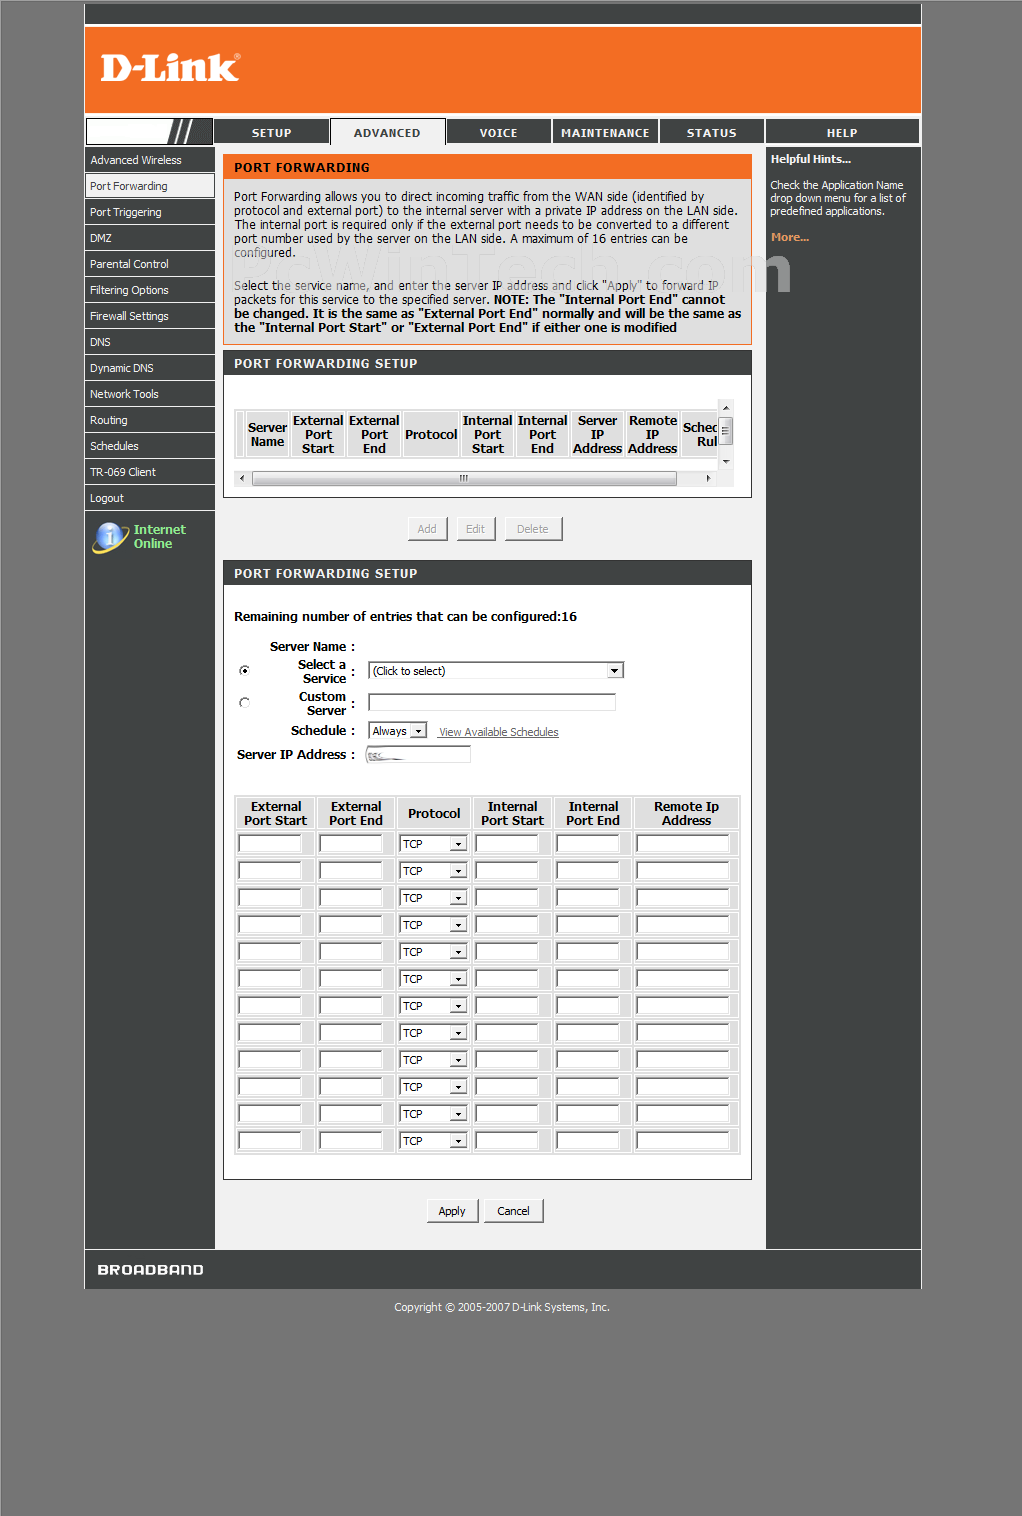Open first row TCP protocol dropdown
Image resolution: width=1022 pixels, height=1516 pixels.
pos(433,844)
